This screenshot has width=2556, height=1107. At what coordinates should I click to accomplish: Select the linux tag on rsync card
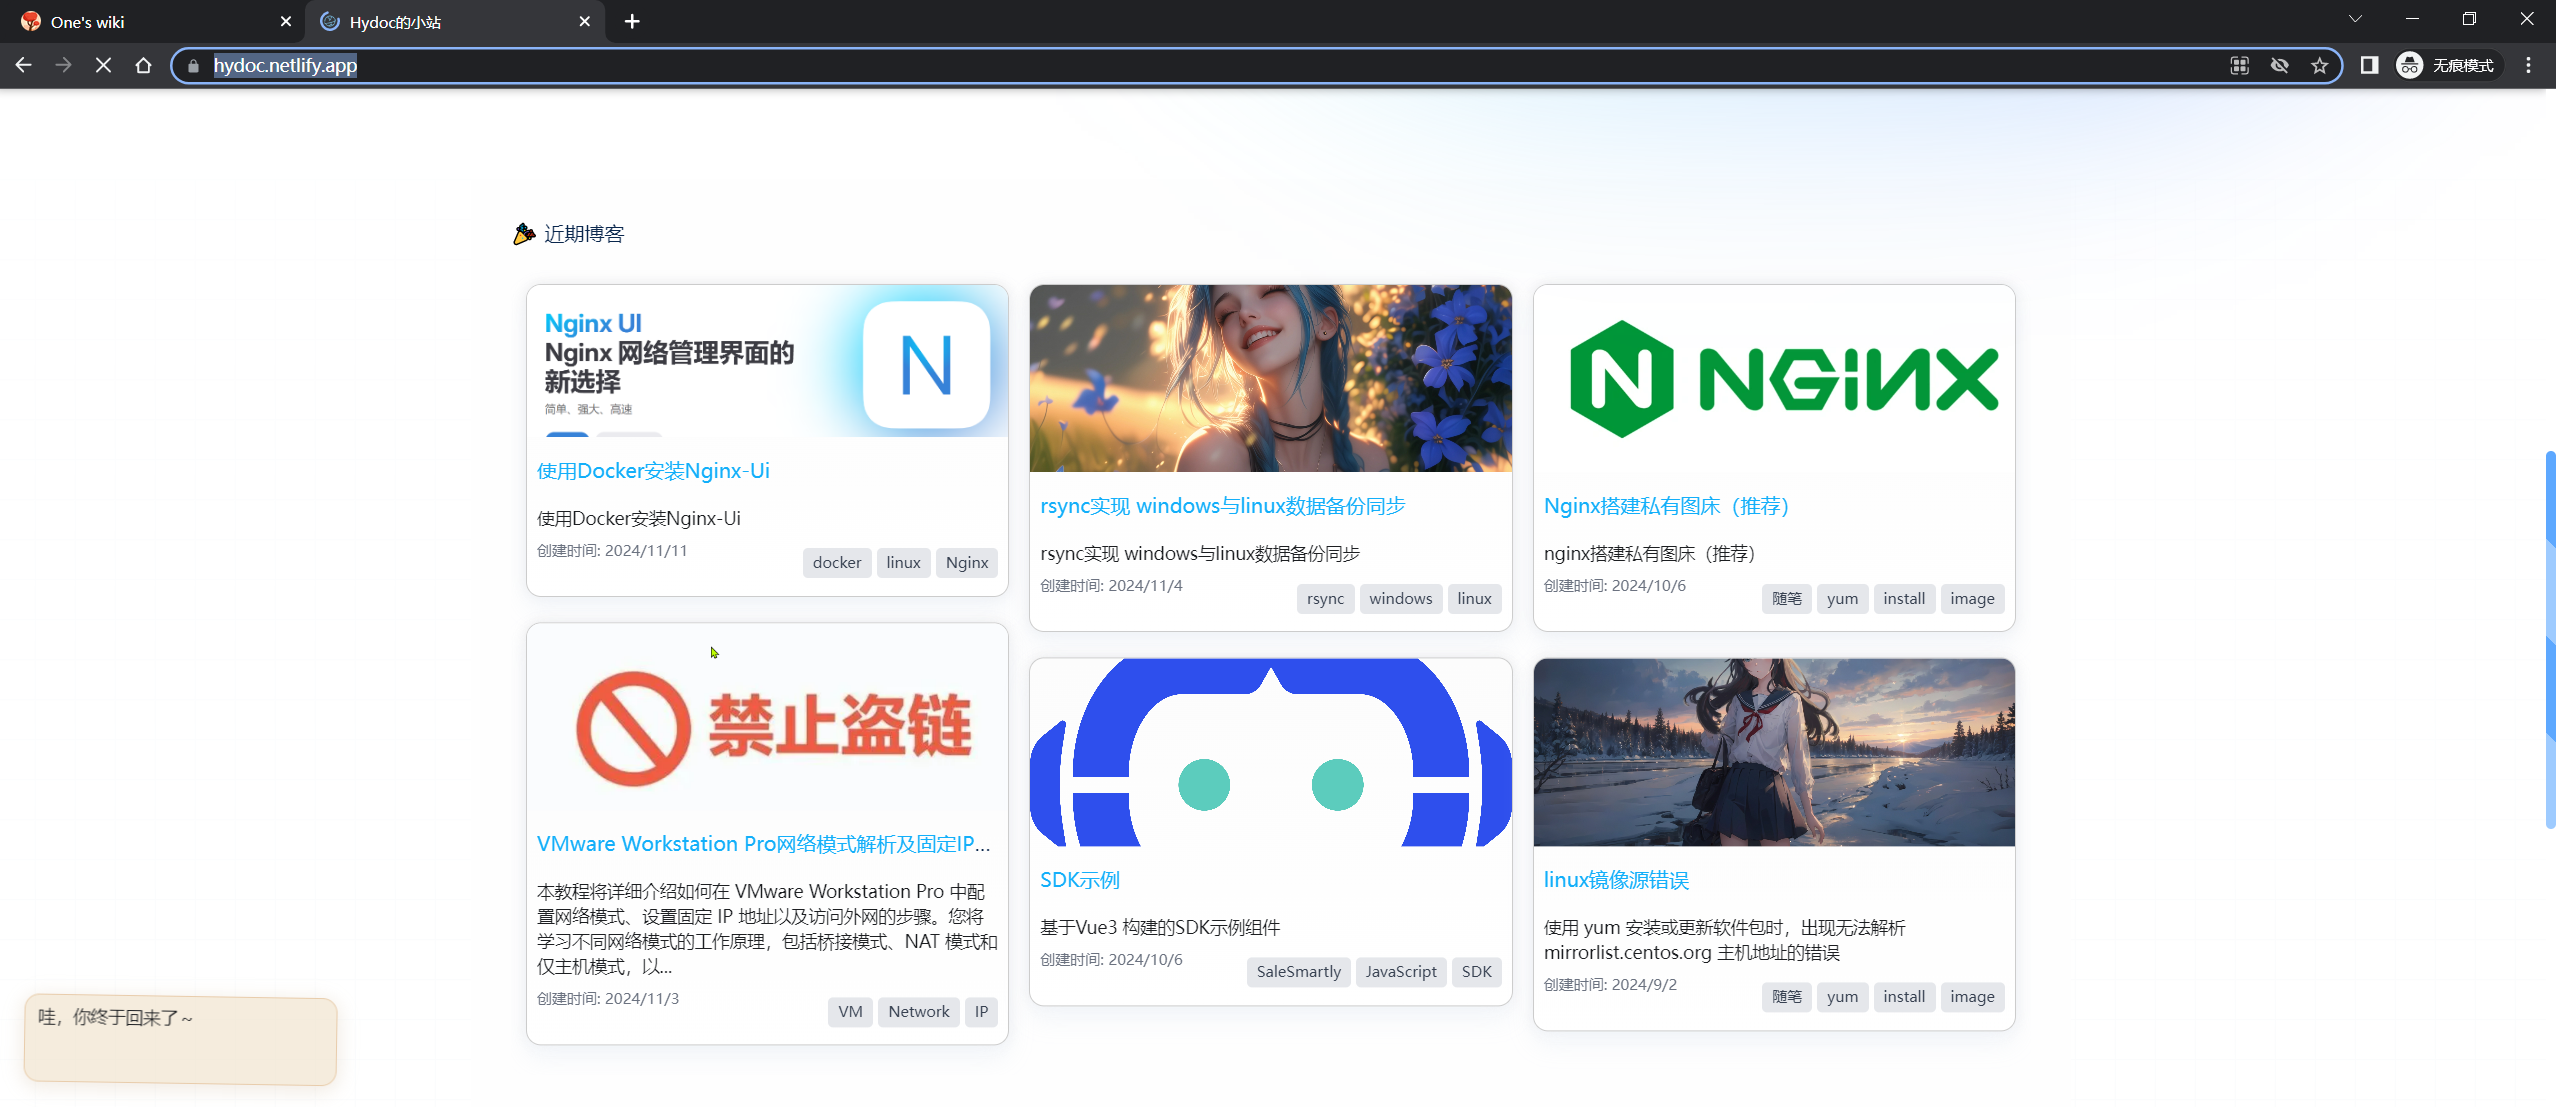click(x=1474, y=599)
